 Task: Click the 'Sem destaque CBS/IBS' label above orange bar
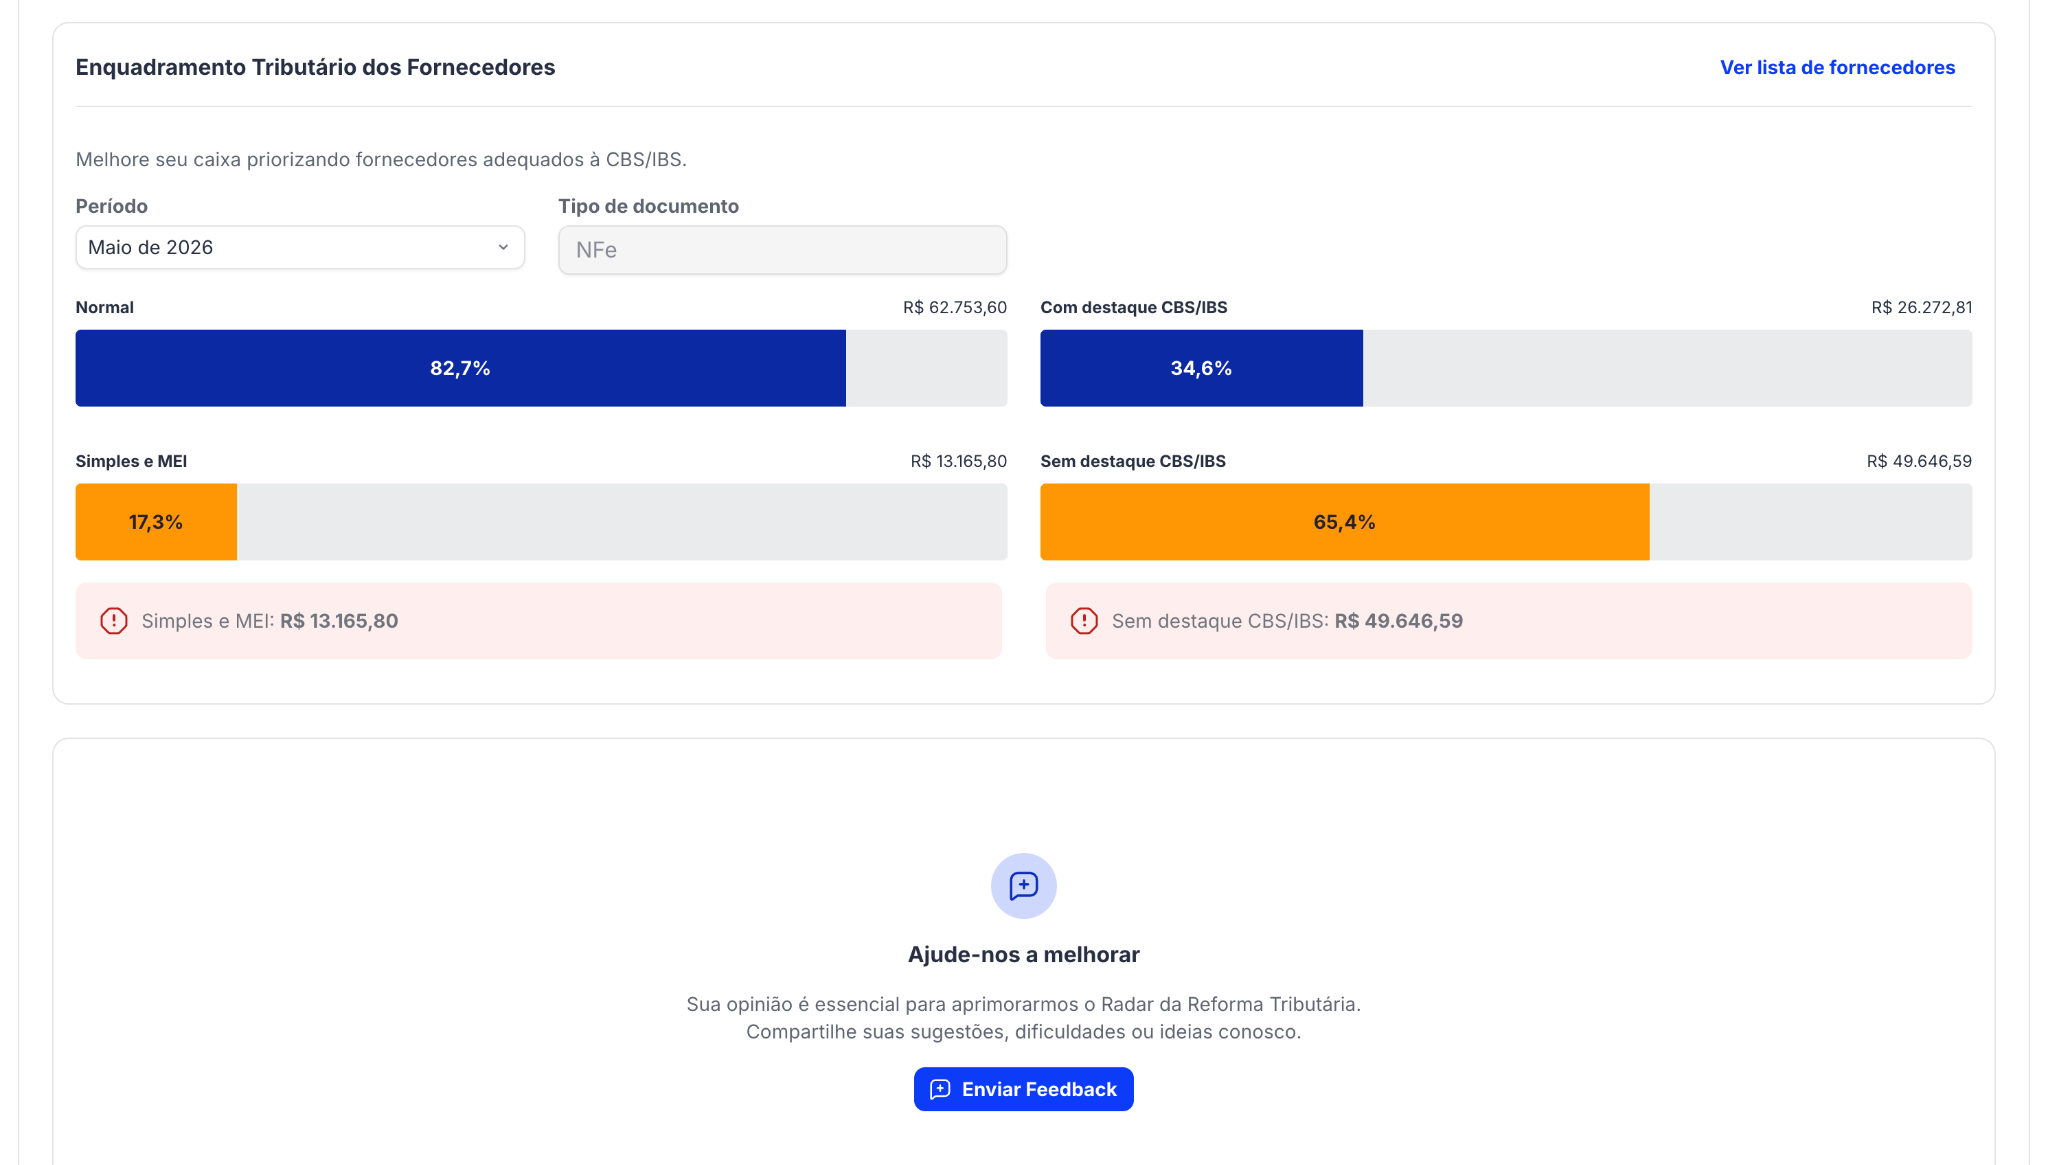1133,461
